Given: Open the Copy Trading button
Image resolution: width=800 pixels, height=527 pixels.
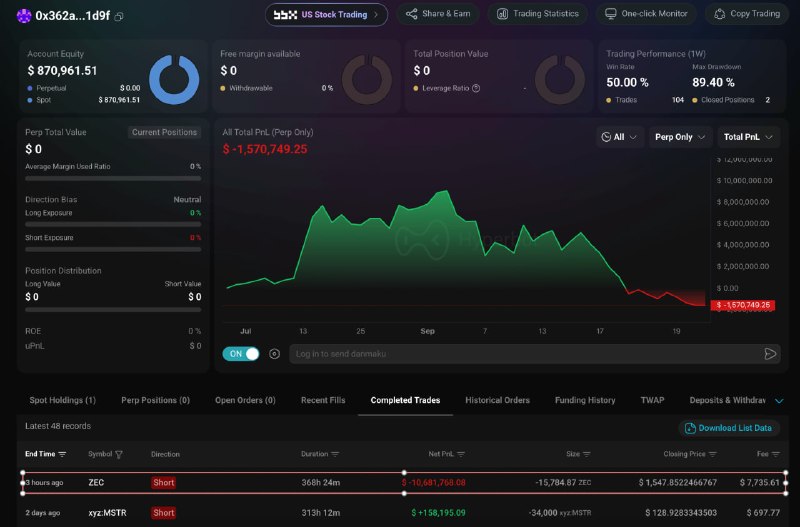Looking at the screenshot, I should (747, 14).
